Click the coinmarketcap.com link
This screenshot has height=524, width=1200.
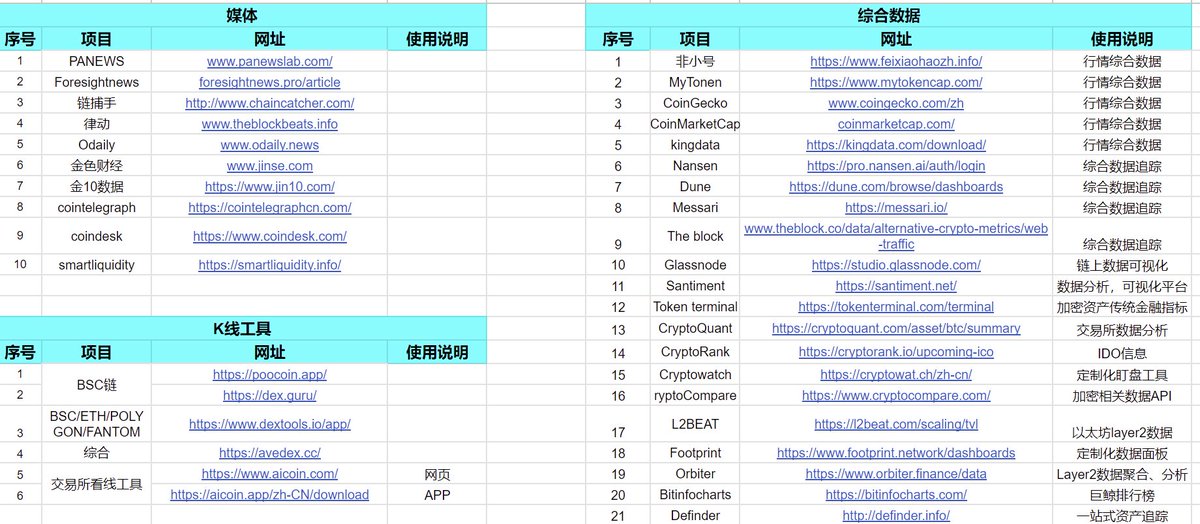[x=896, y=124]
